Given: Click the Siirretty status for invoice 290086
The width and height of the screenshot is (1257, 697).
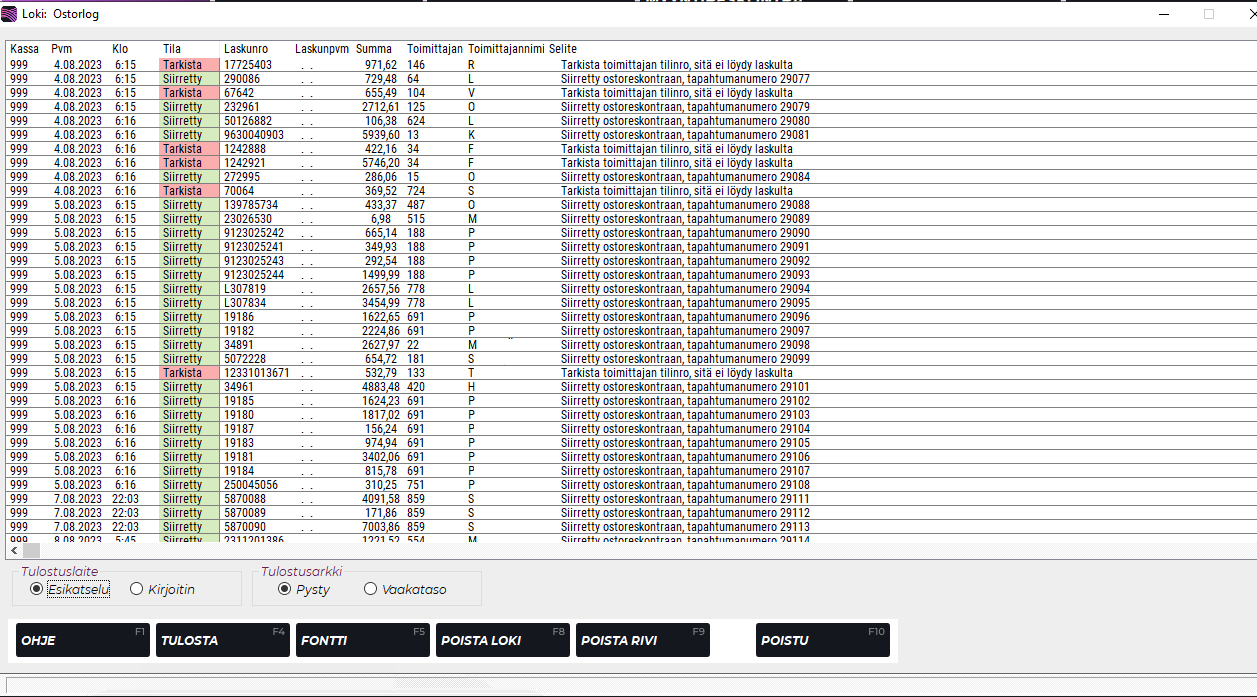Looking at the screenshot, I should (x=187, y=79).
